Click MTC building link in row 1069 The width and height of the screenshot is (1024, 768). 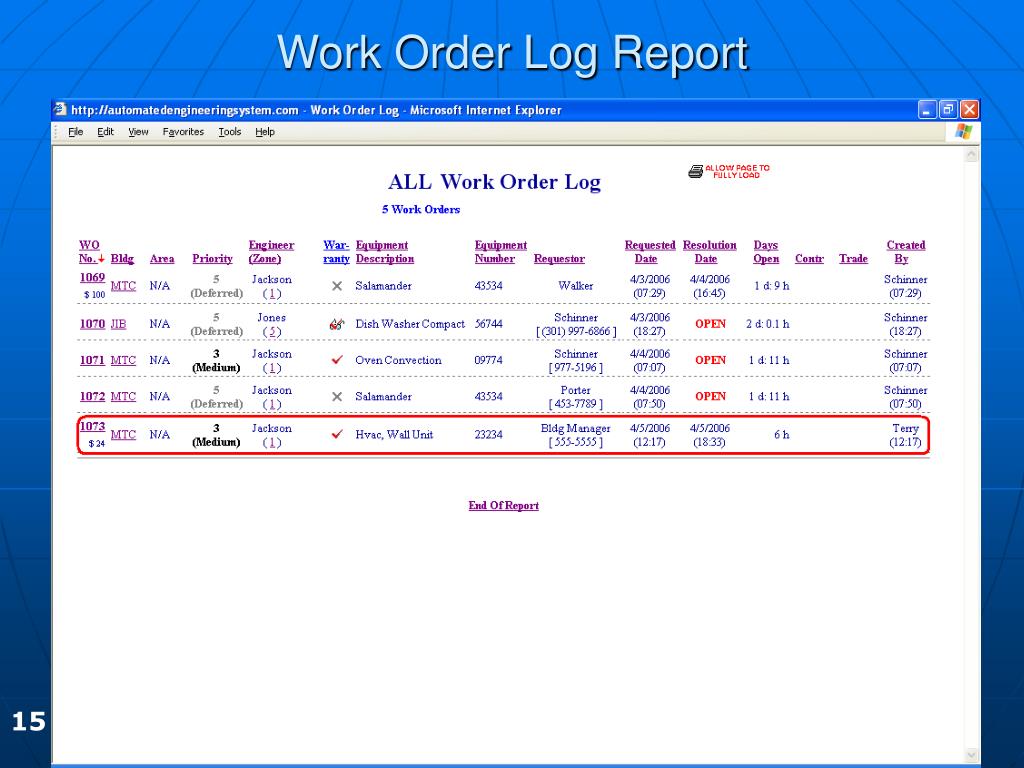pyautogui.click(x=123, y=286)
